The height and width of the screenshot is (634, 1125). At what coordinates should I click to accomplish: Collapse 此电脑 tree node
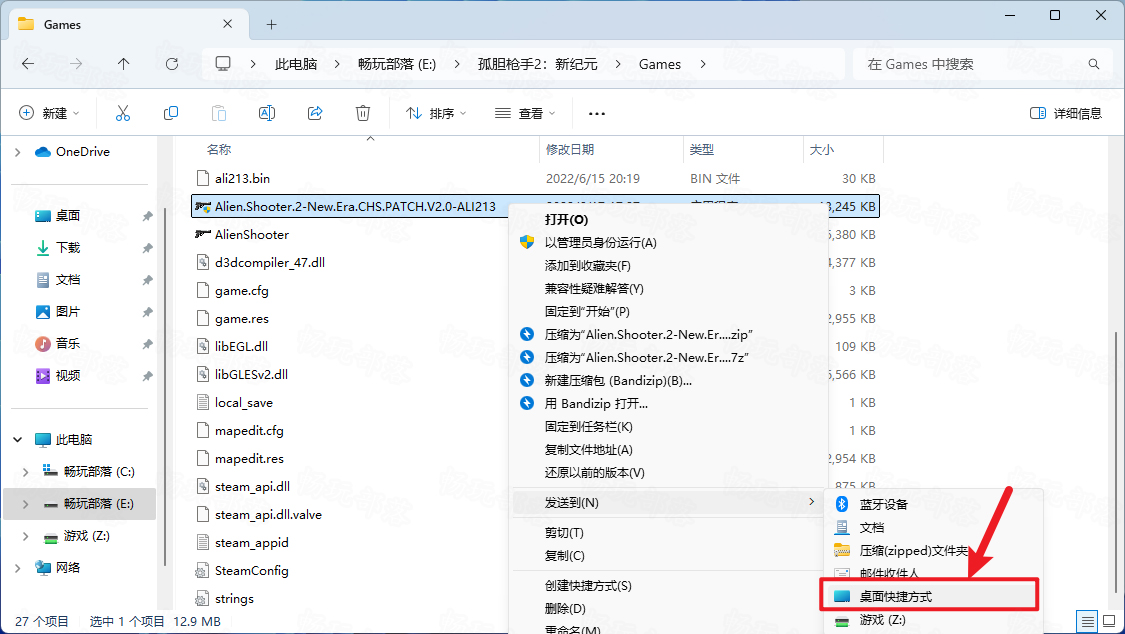click(18, 440)
